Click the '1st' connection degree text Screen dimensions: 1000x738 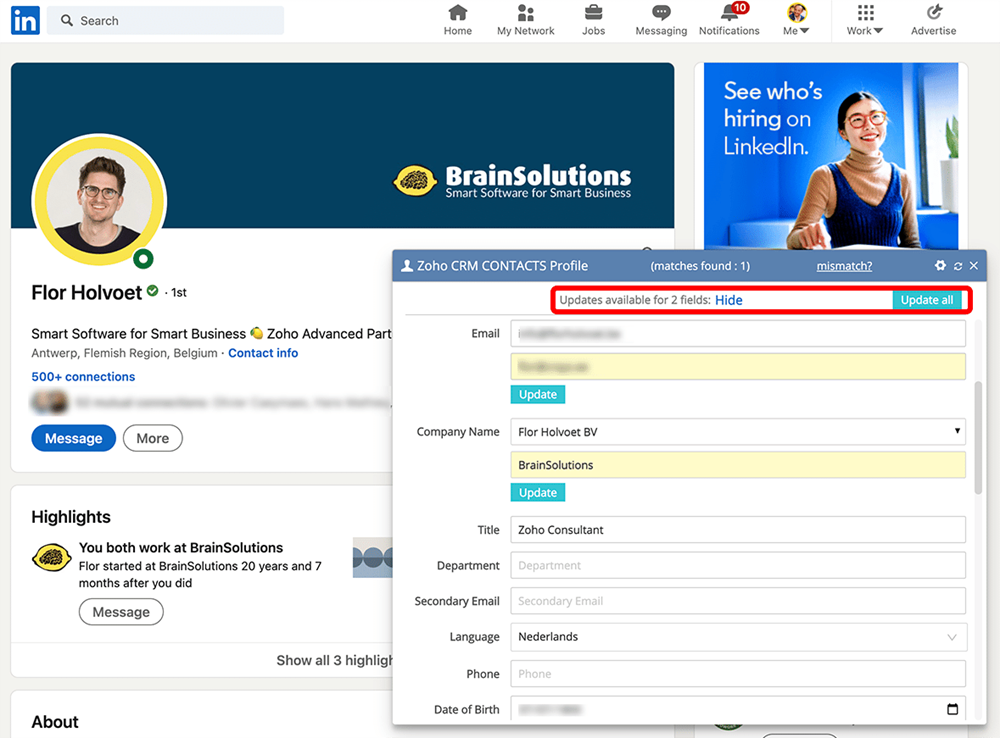click(x=179, y=293)
